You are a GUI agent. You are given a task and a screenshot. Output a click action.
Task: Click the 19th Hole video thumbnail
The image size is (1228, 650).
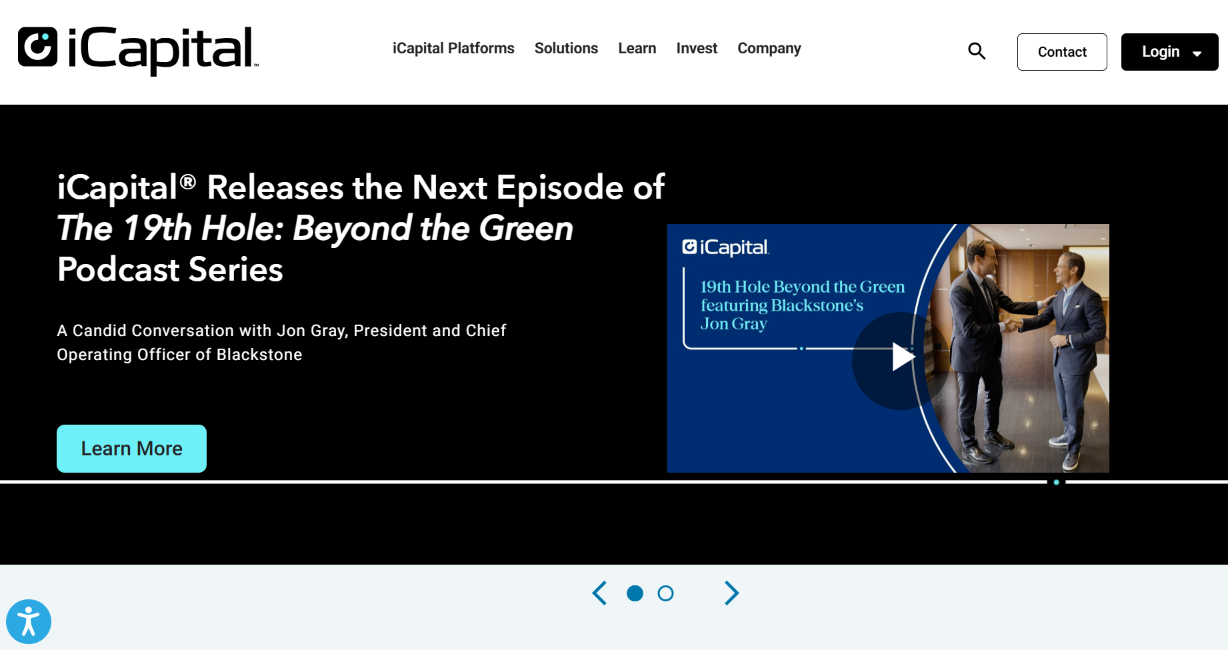click(x=888, y=348)
